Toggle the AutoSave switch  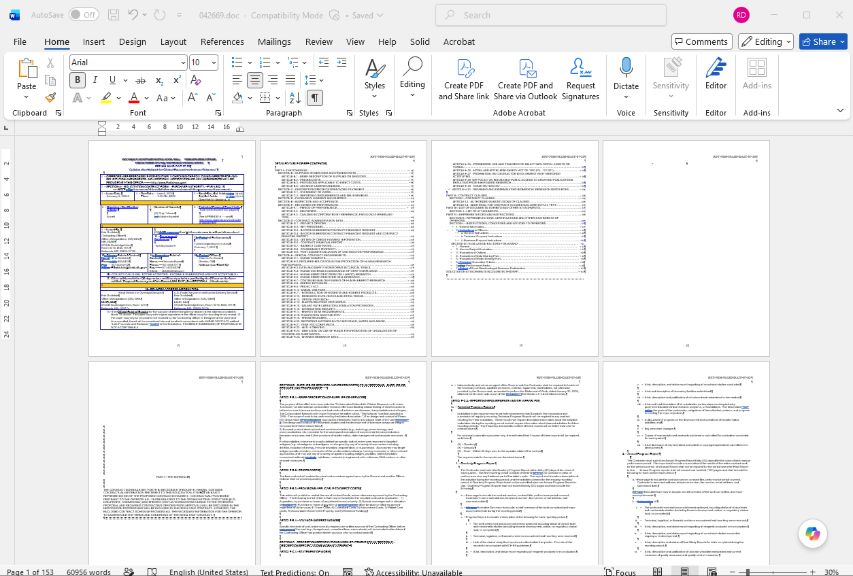click(84, 15)
